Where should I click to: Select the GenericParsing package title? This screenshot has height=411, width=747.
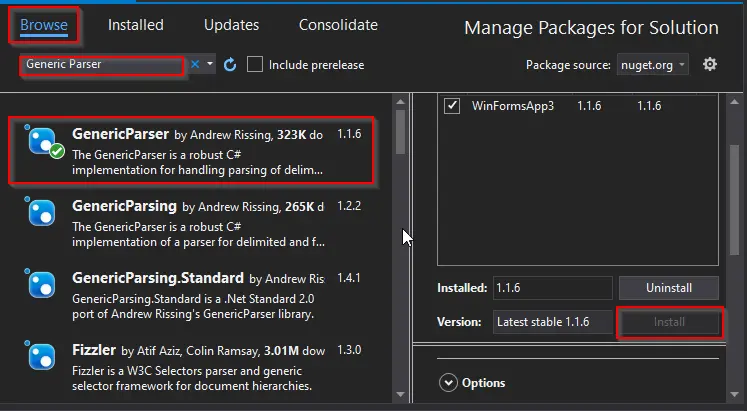(x=124, y=206)
